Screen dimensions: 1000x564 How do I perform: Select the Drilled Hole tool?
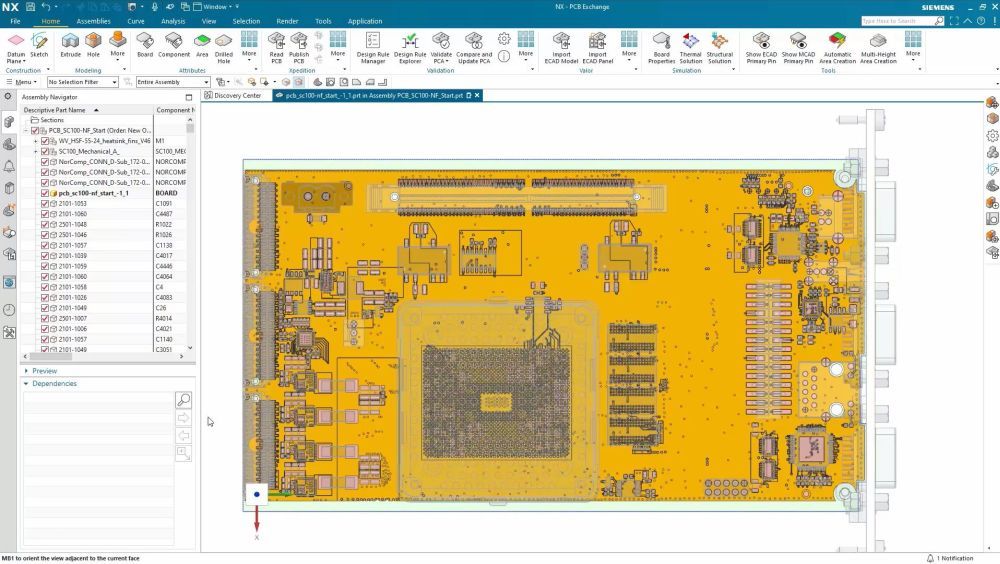[x=223, y=48]
